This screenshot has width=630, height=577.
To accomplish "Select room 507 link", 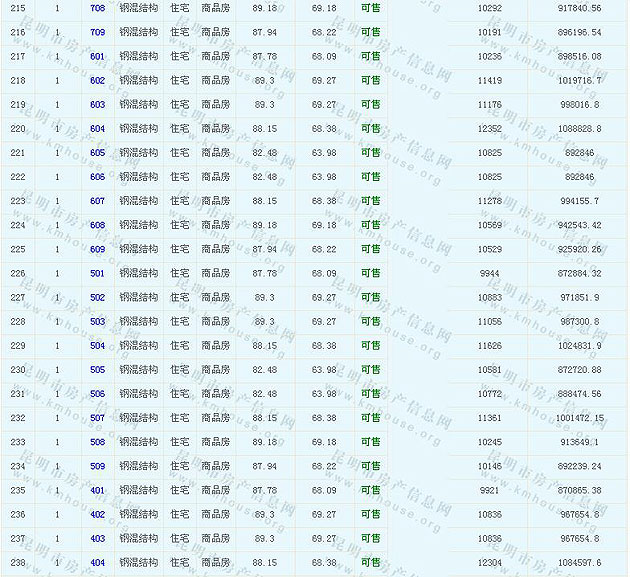I will coord(97,418).
